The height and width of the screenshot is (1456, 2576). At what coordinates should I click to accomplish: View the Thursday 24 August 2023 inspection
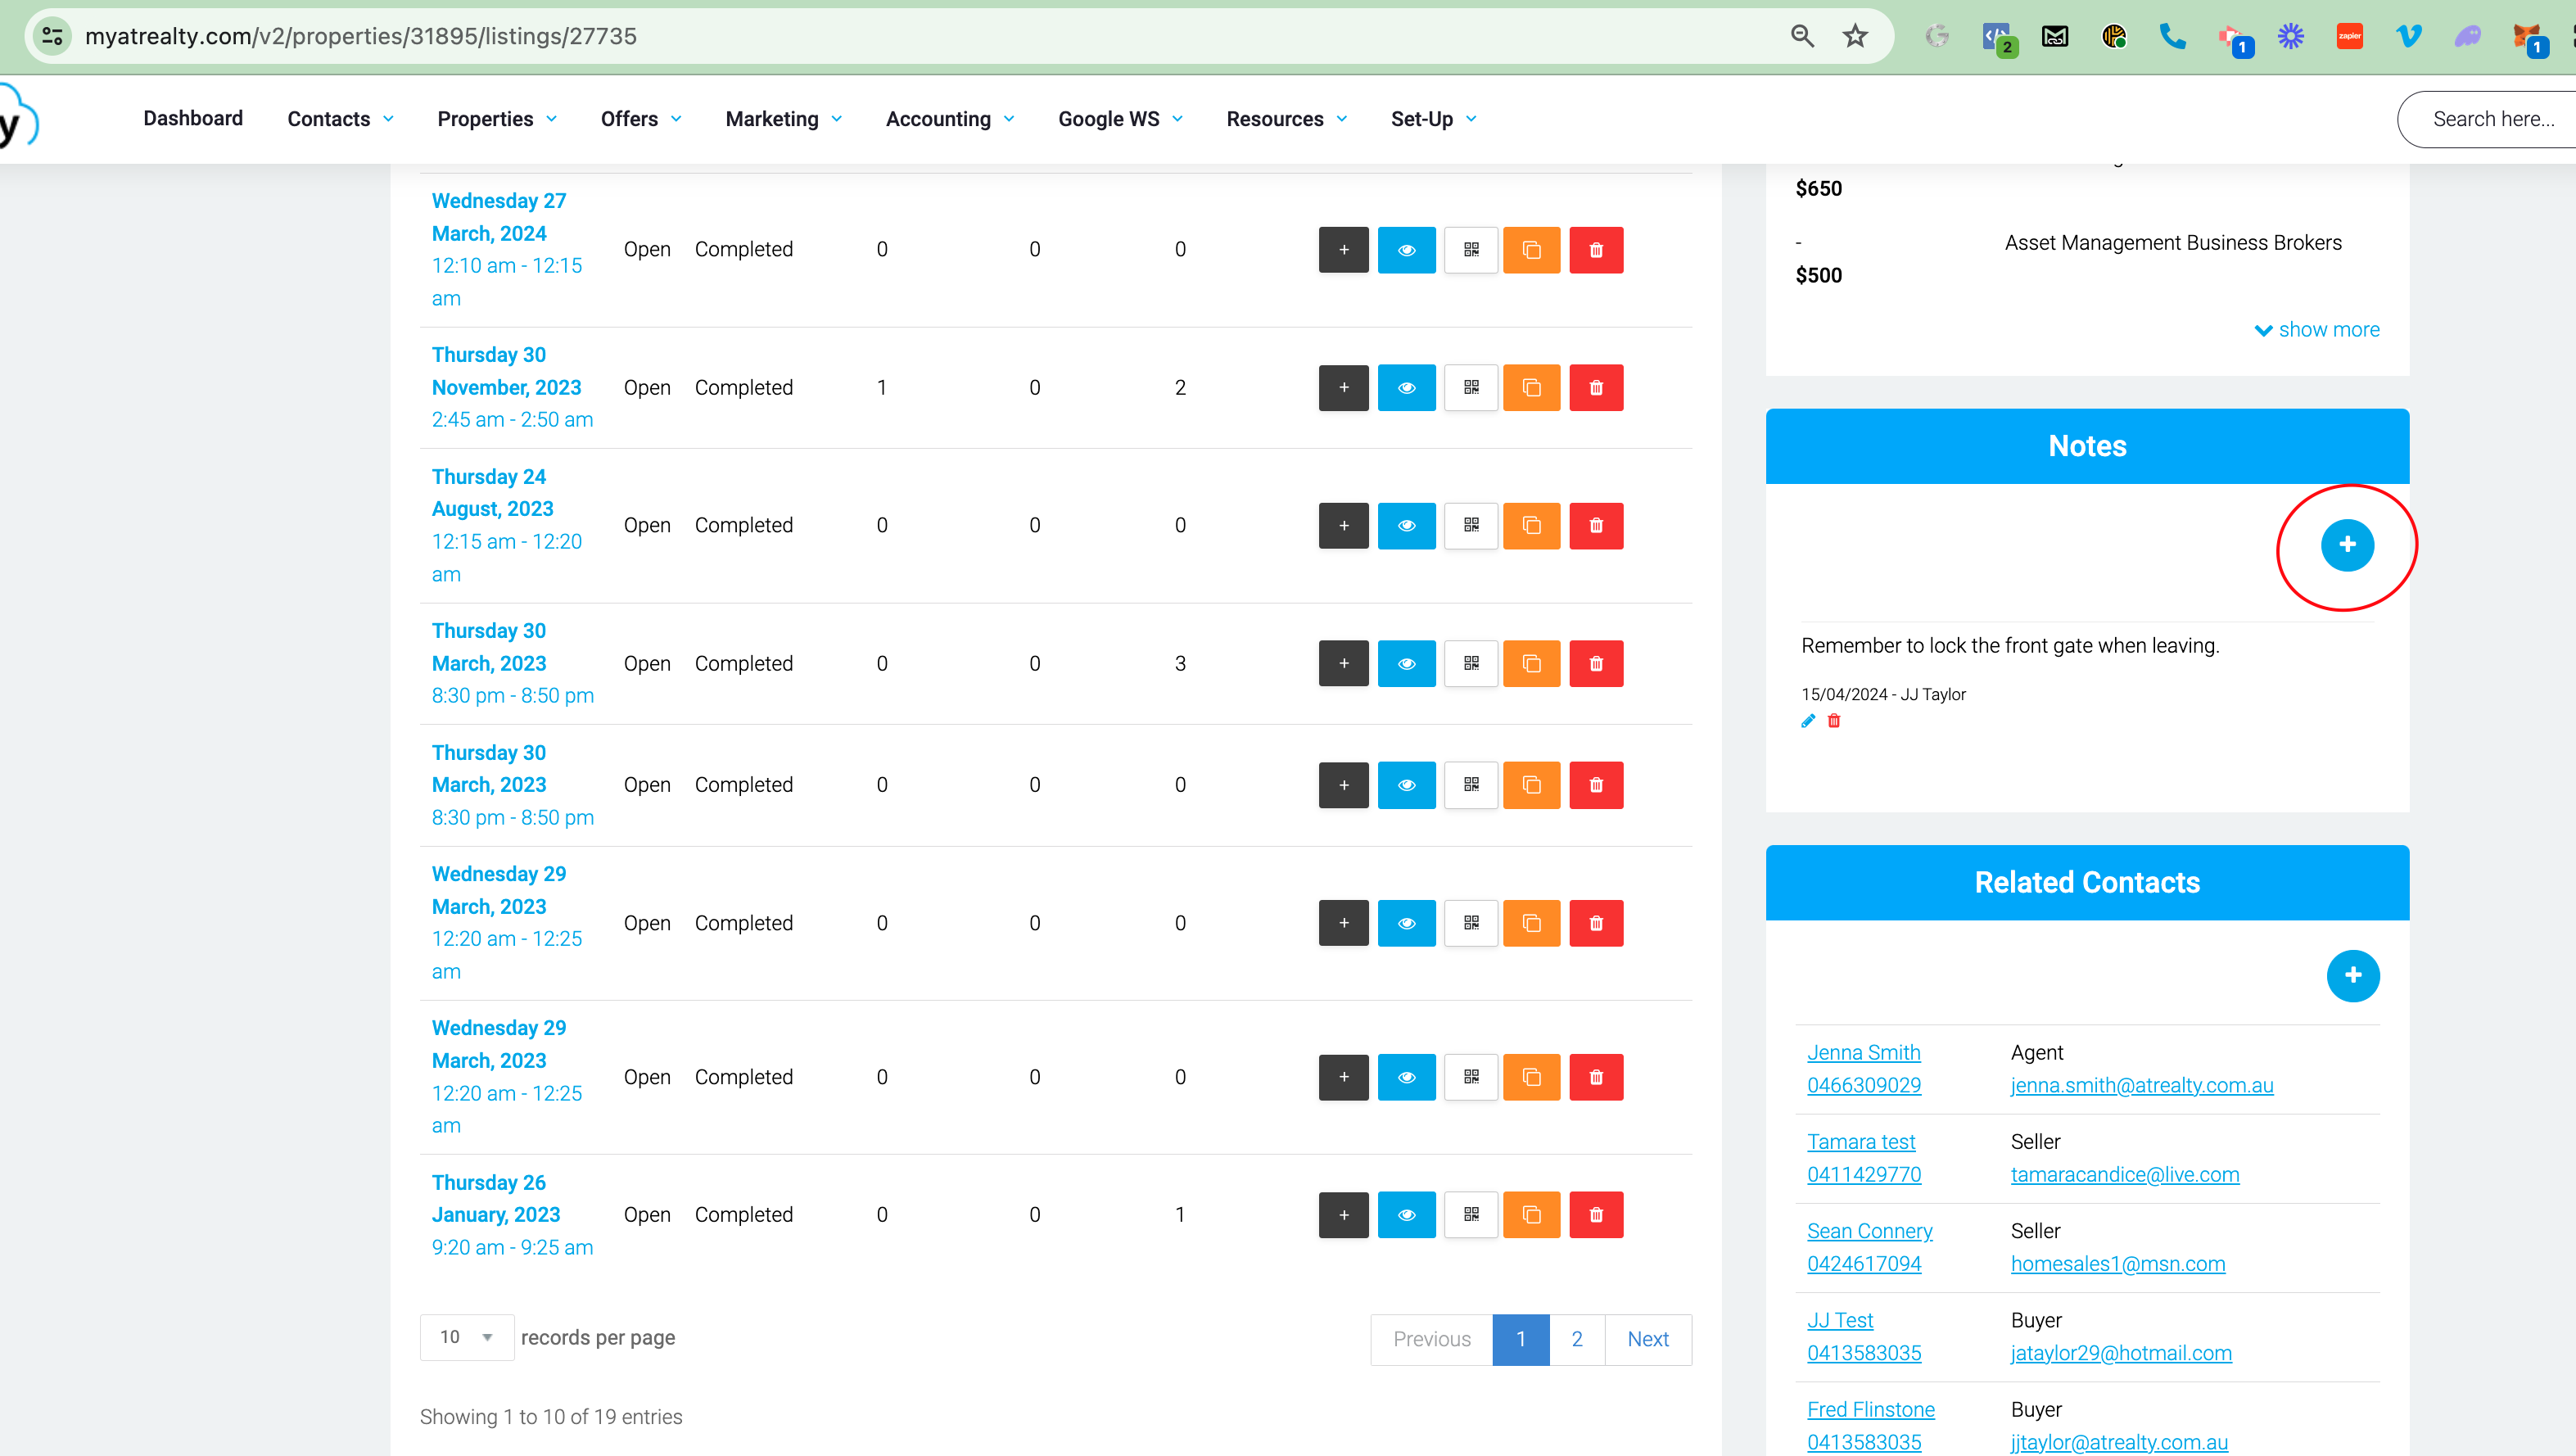[1406, 526]
